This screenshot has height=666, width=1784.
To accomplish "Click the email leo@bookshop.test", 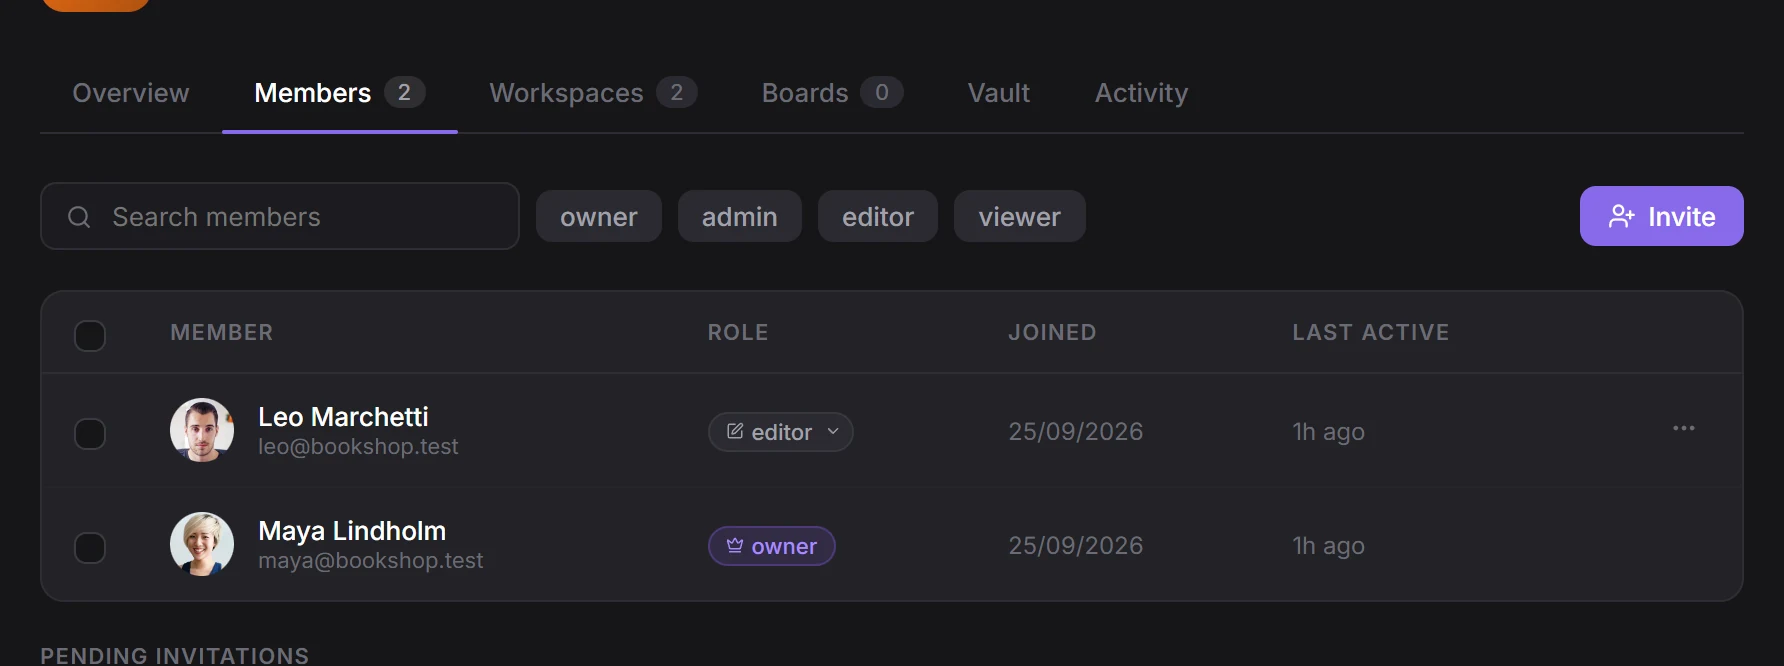I will 358,447.
